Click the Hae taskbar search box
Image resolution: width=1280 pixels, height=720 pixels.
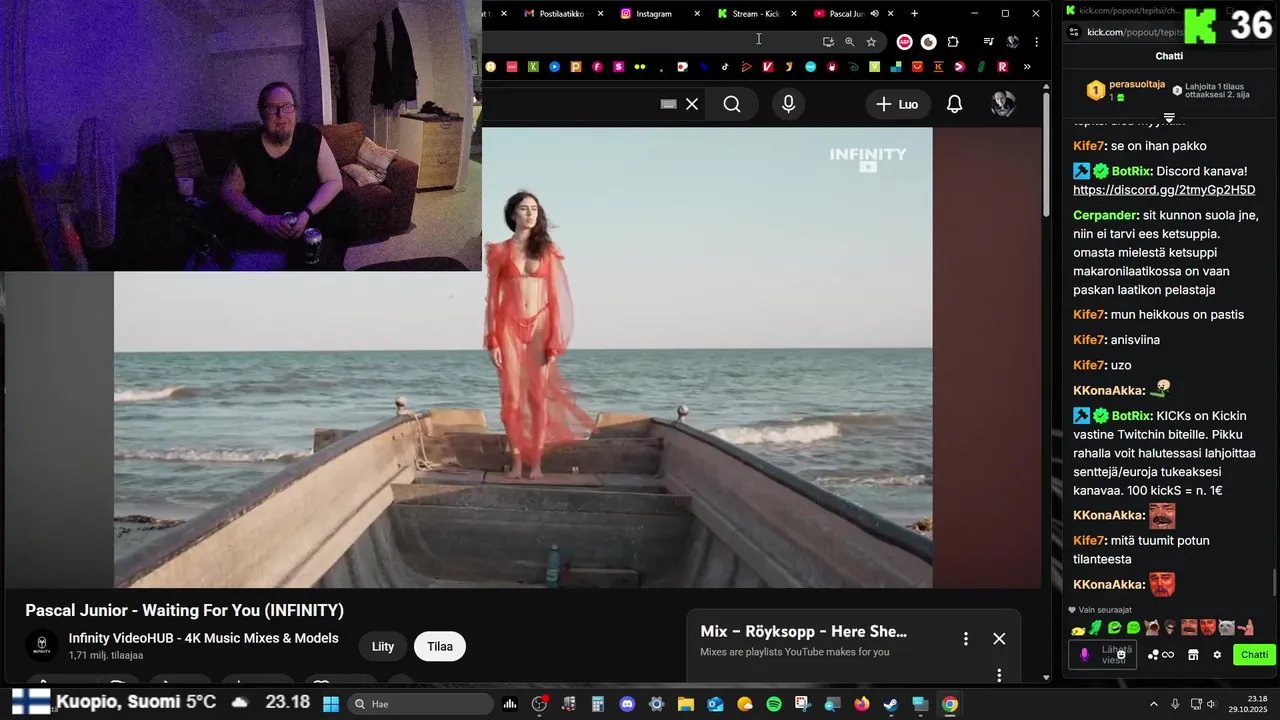421,704
